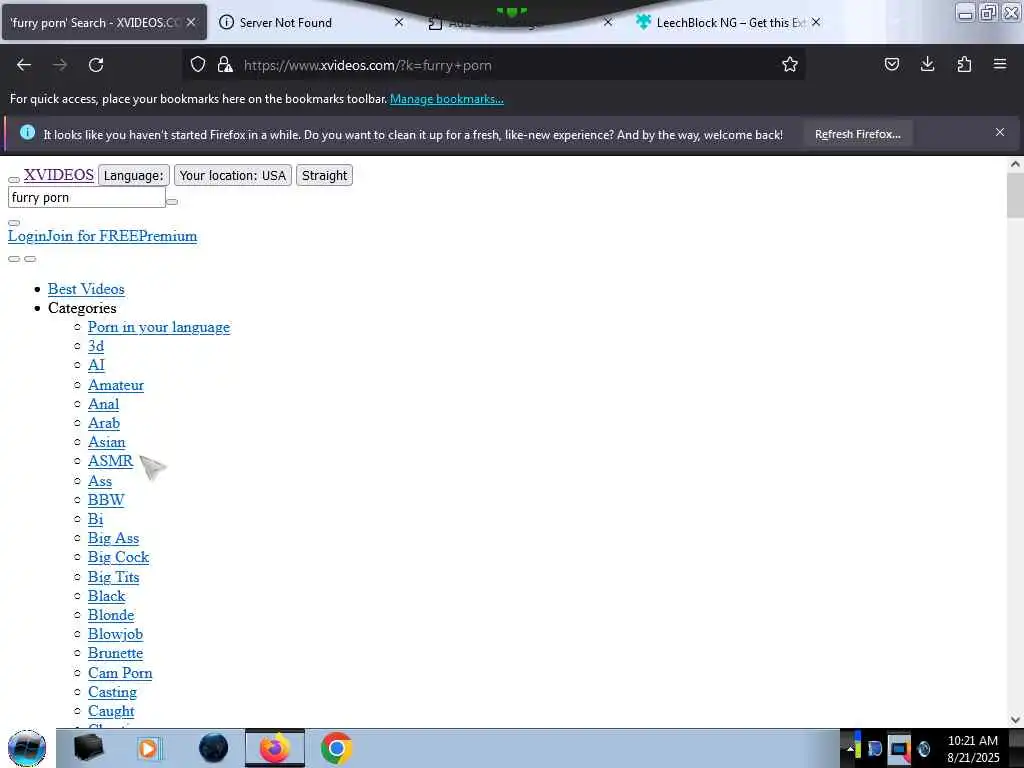Image resolution: width=1024 pixels, height=768 pixels.
Task: Click the blue info icon in notification bar
Action: click(27, 133)
